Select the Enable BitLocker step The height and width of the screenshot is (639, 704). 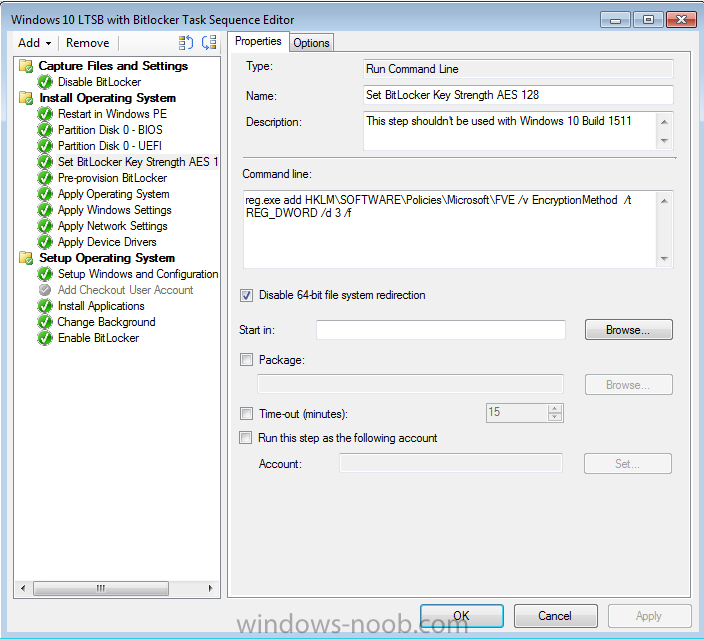point(98,338)
